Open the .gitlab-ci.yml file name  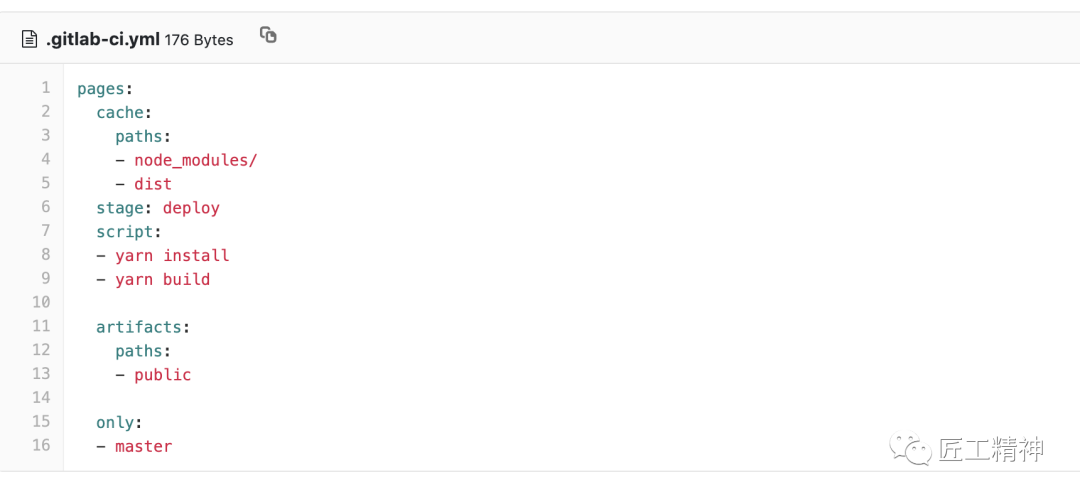(x=103, y=39)
